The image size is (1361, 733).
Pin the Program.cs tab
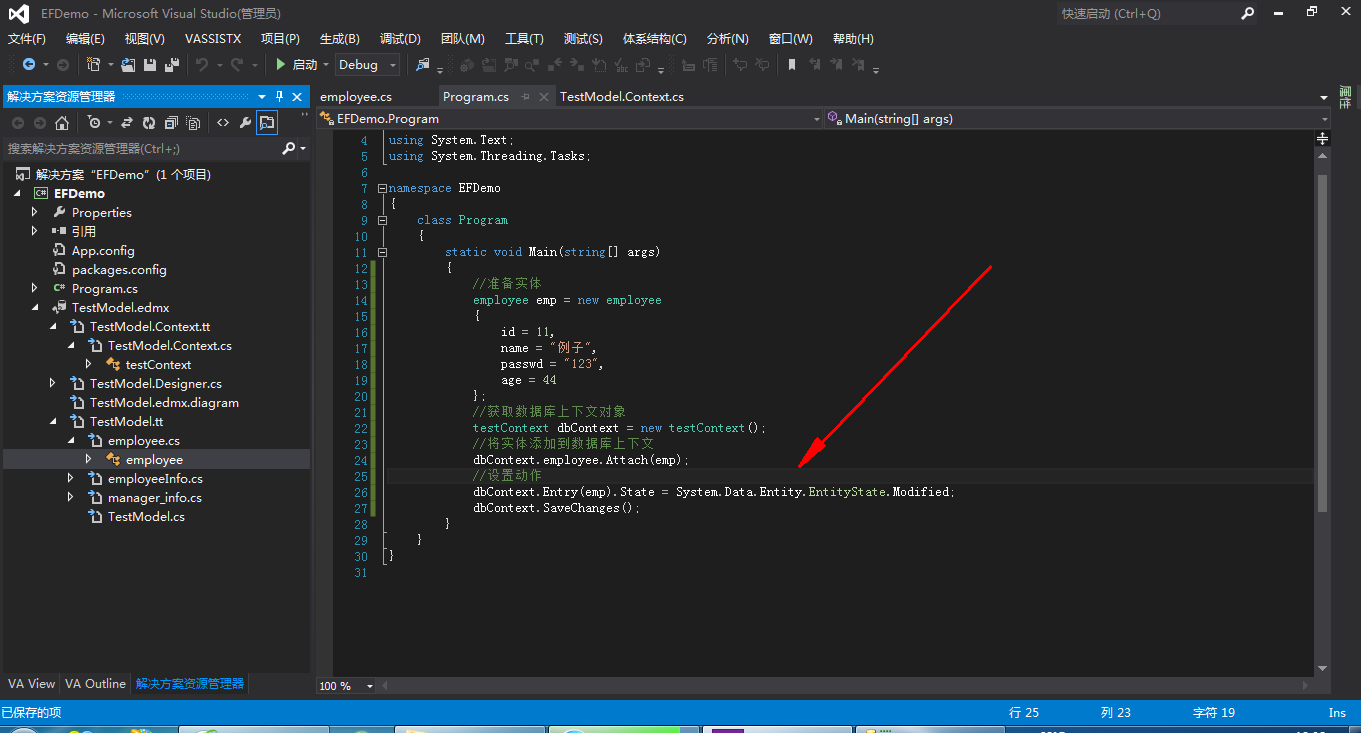526,97
